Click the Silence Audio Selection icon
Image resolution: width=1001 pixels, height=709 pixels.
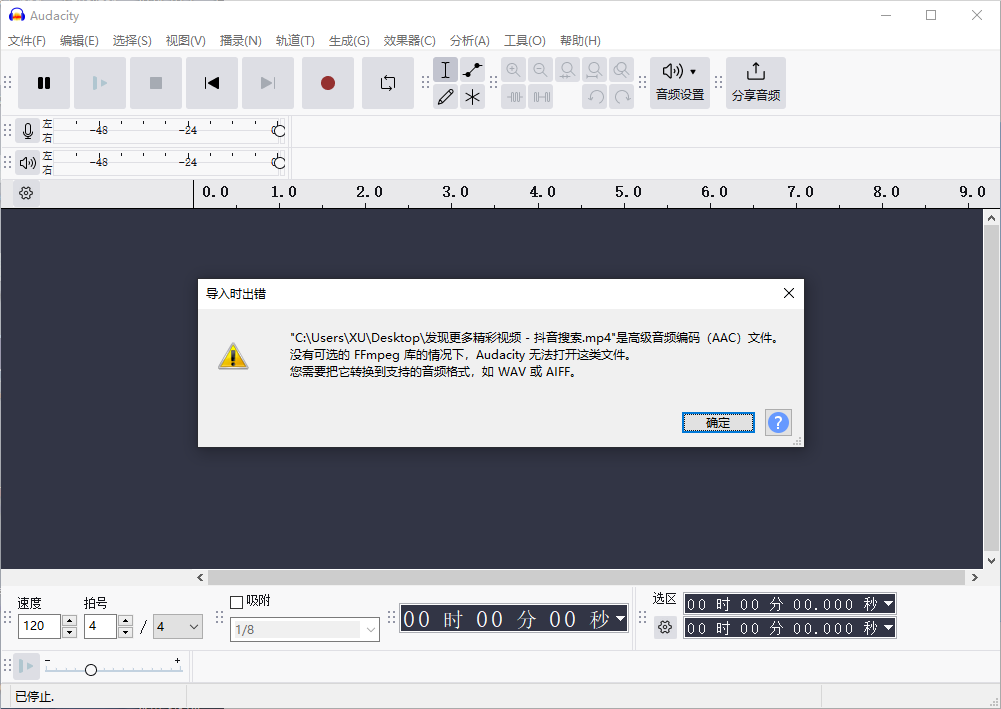click(x=541, y=97)
